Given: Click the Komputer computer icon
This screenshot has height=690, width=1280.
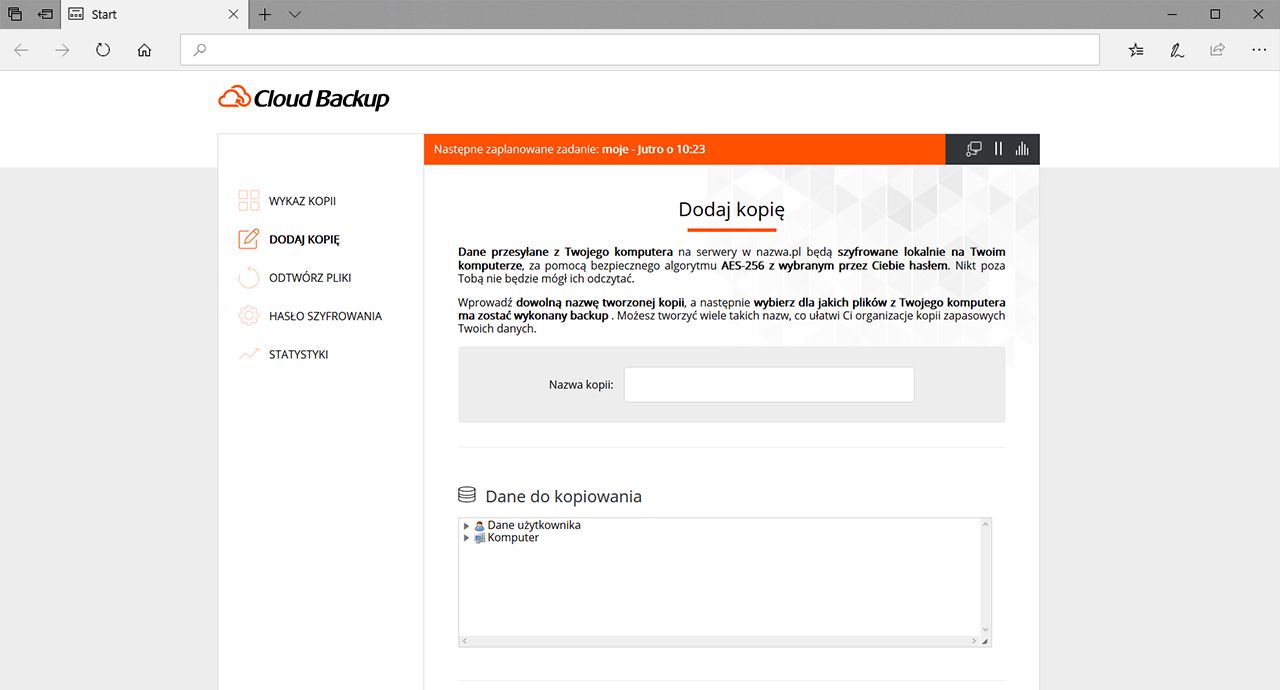Looking at the screenshot, I should (479, 538).
